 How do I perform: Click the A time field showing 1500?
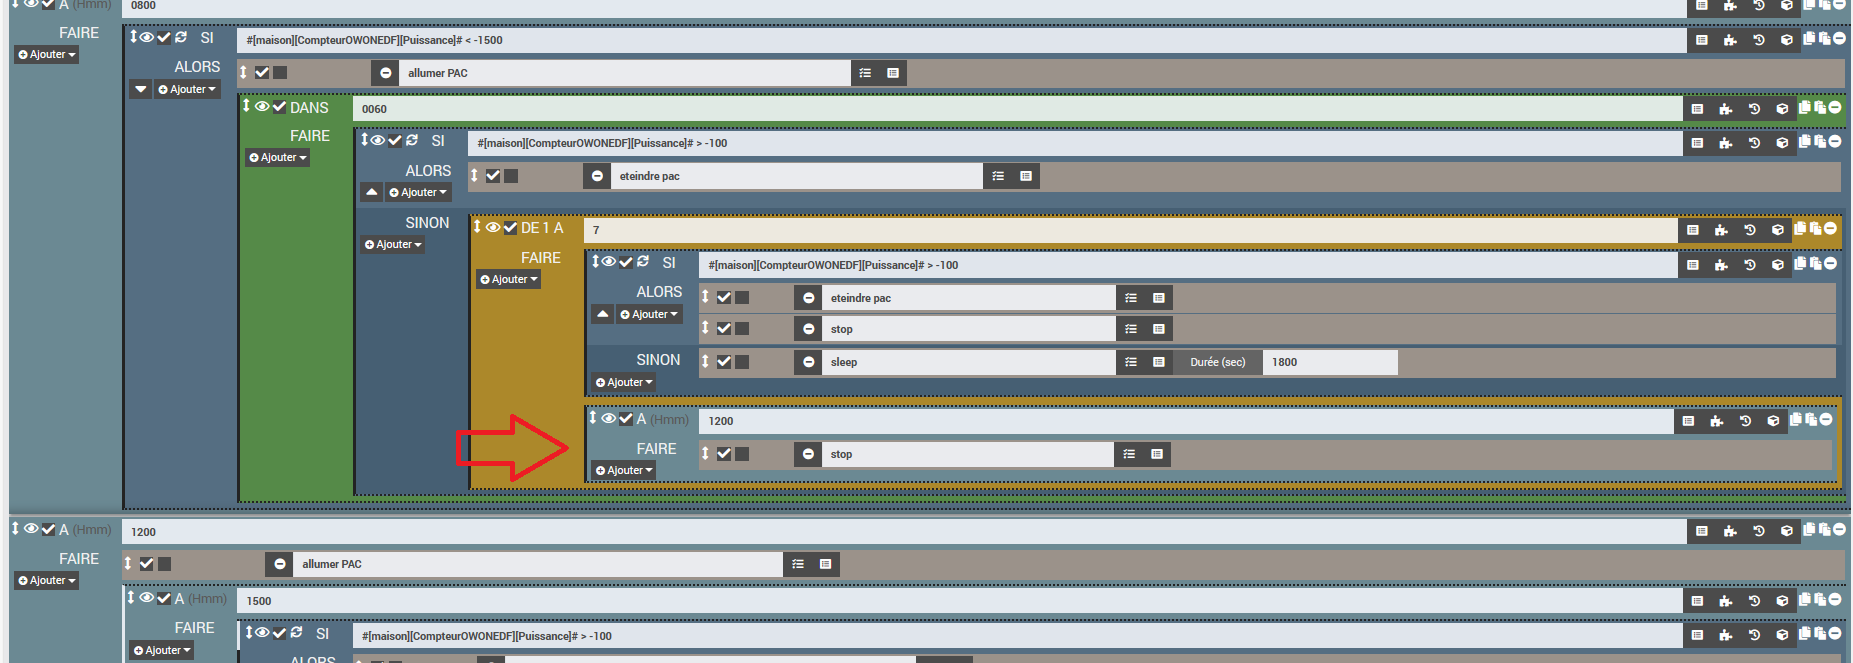(x=960, y=601)
